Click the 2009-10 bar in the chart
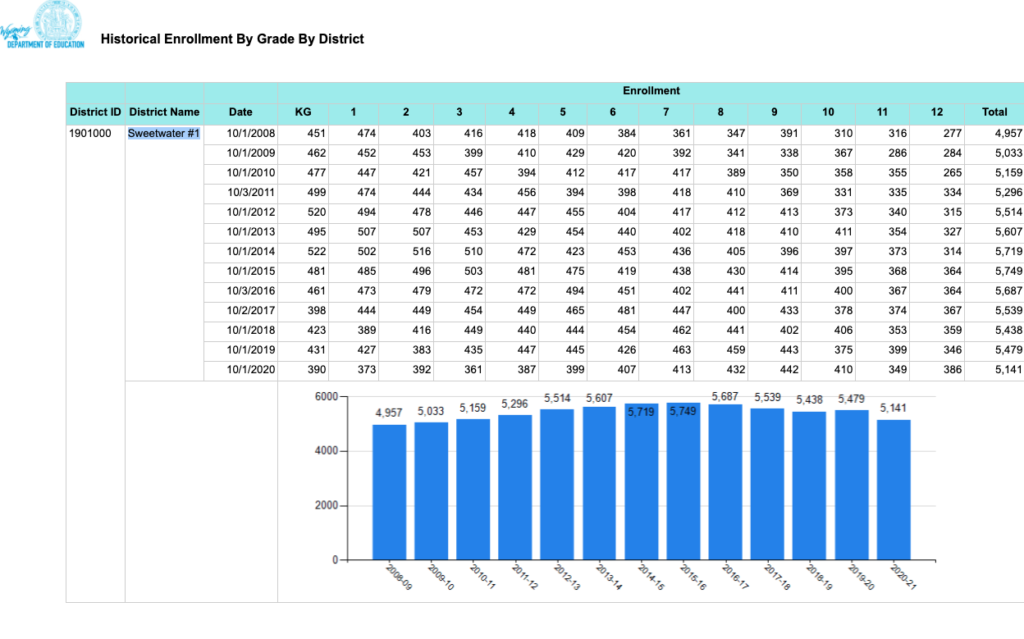Image resolution: width=1024 pixels, height=639 pixels. 431,491
